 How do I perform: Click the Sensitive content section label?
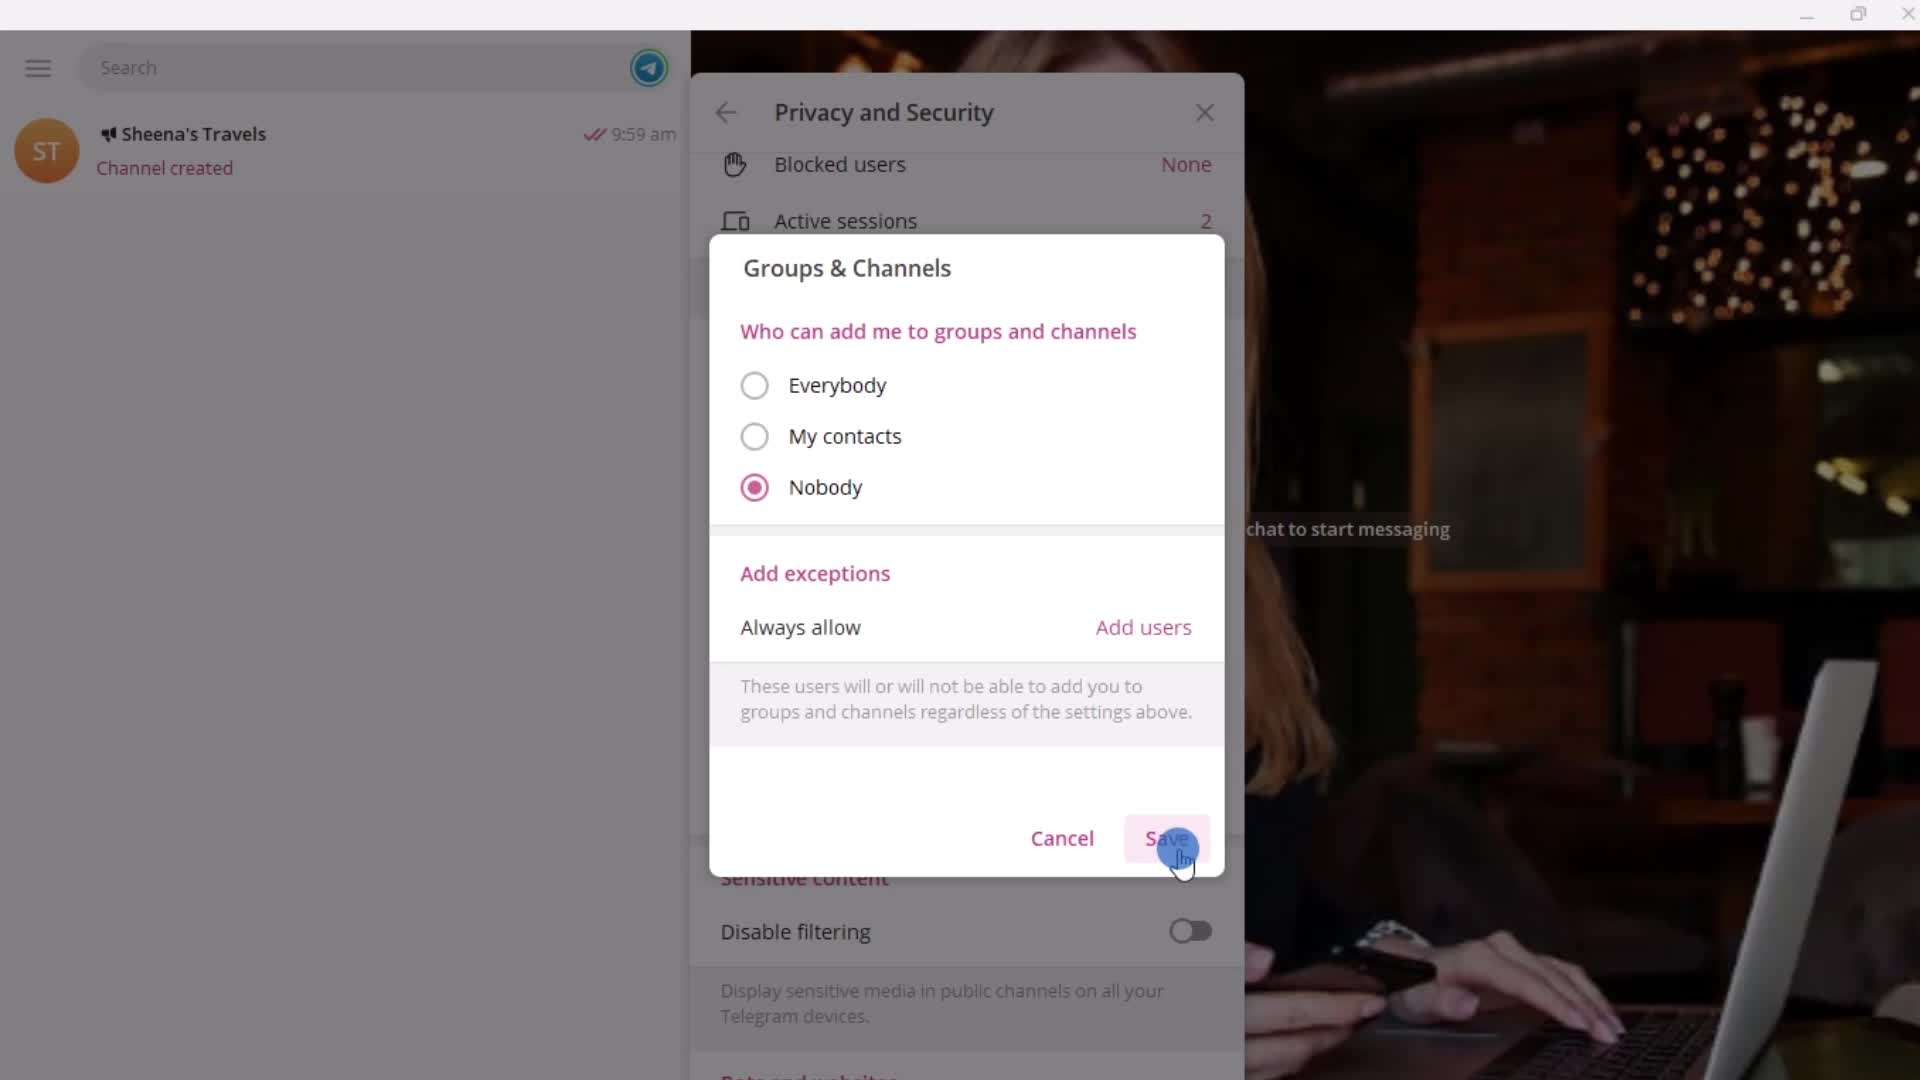tap(804, 877)
